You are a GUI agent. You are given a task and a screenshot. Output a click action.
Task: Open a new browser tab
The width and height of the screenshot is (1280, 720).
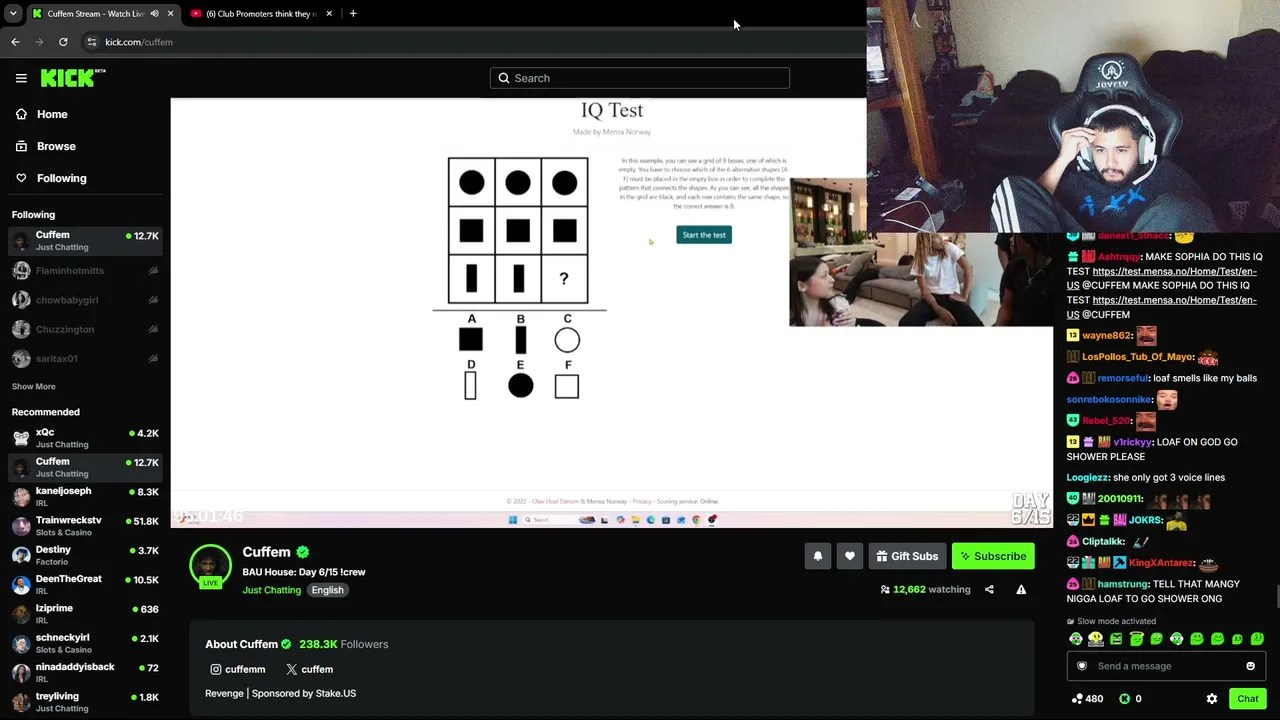353,14
